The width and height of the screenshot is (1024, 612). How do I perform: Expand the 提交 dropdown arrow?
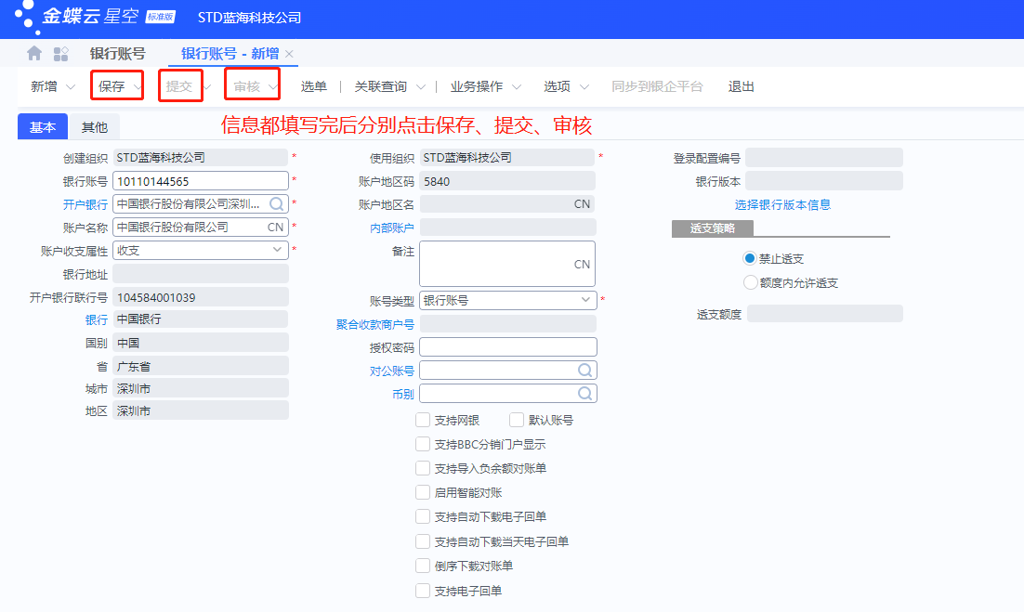click(x=206, y=87)
